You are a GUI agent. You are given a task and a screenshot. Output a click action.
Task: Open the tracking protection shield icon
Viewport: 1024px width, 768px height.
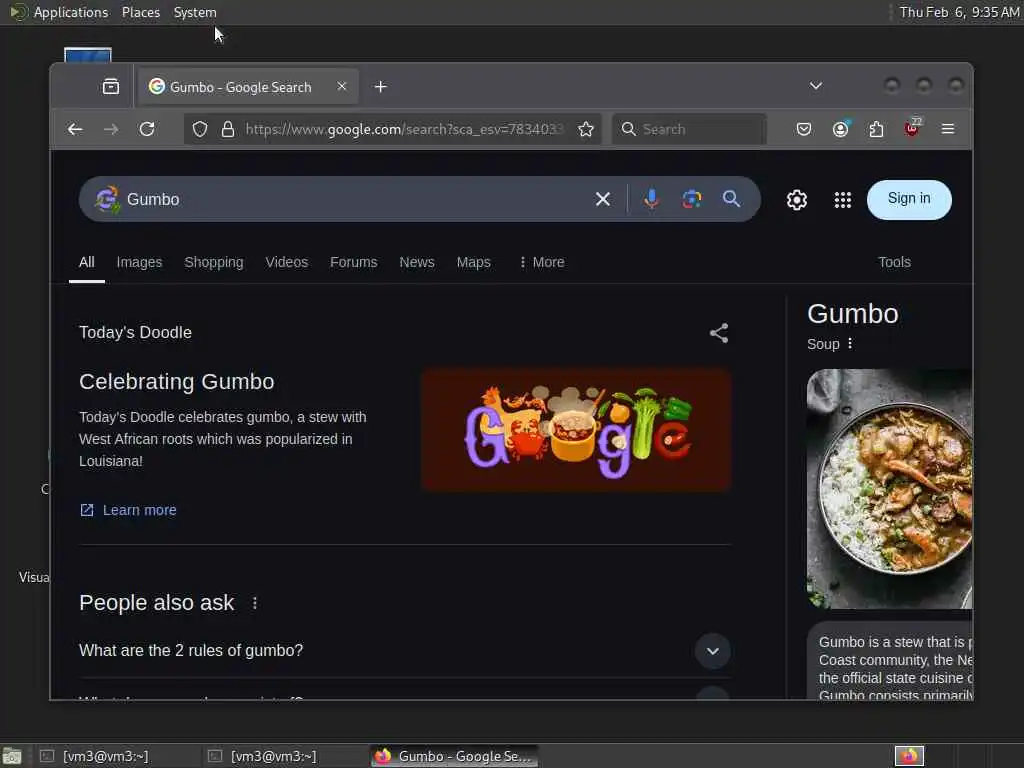(200, 129)
